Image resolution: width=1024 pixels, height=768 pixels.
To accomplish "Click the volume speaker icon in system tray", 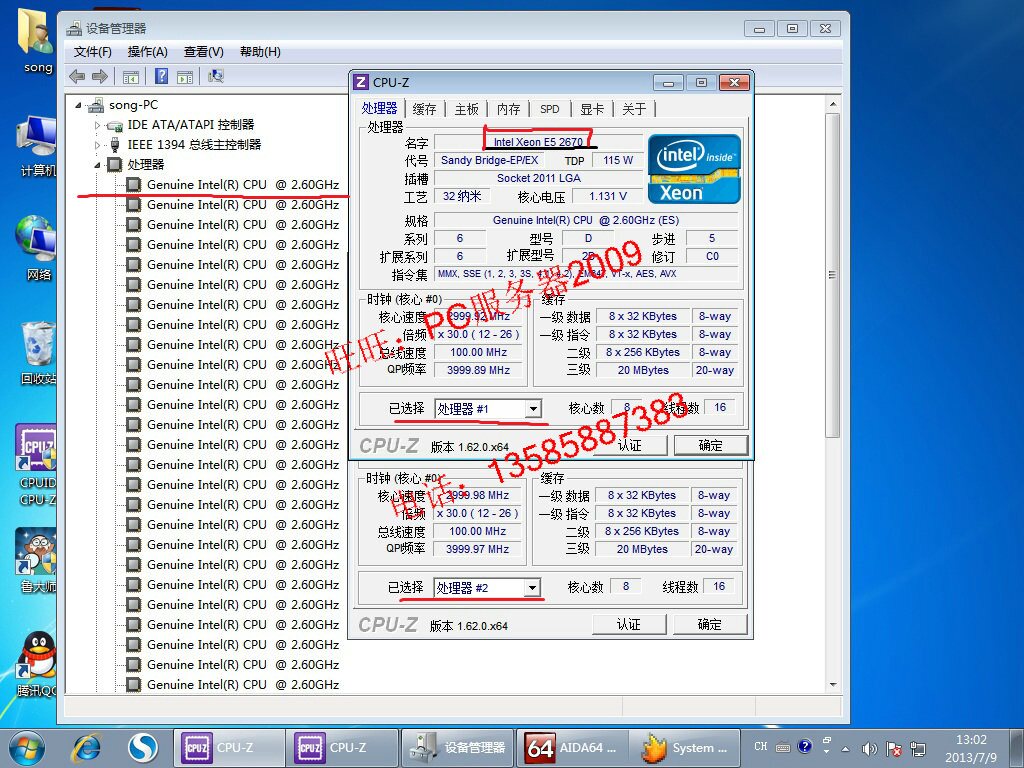I will [869, 747].
